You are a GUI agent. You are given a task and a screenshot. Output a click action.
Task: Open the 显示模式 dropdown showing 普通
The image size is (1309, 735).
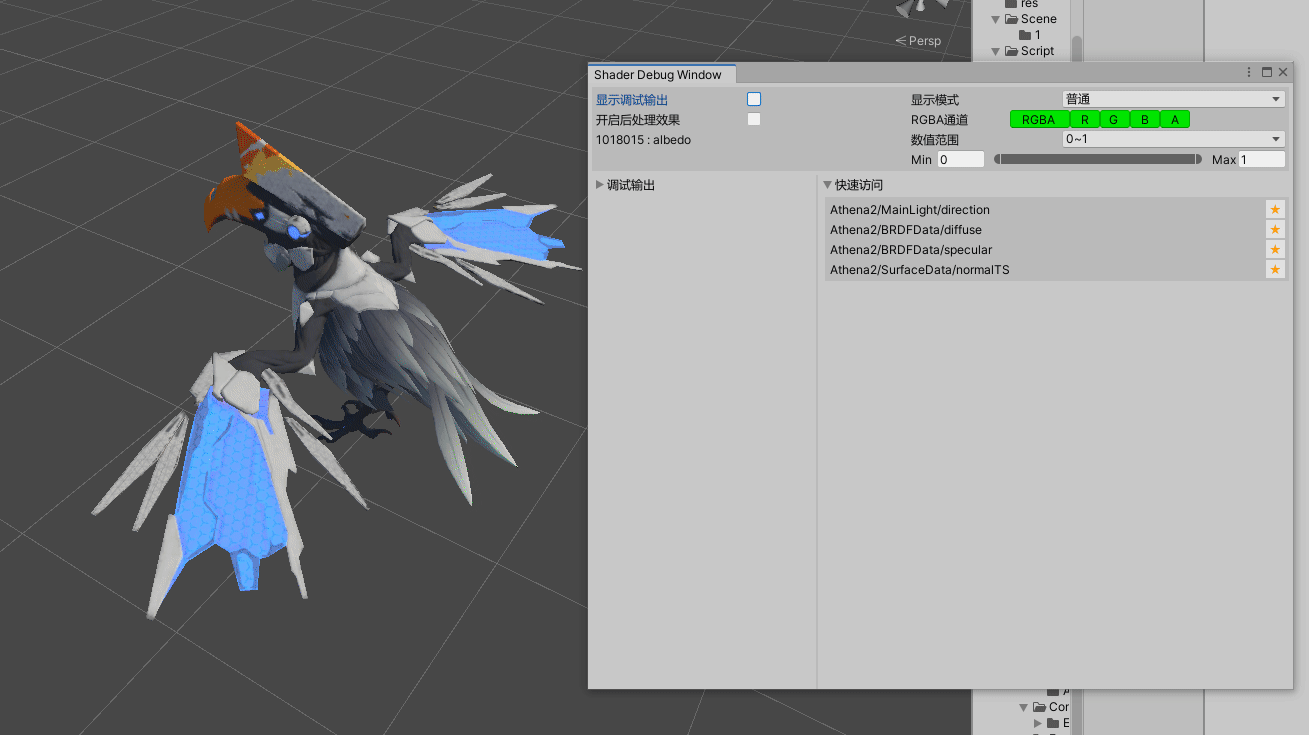[x=1172, y=99]
